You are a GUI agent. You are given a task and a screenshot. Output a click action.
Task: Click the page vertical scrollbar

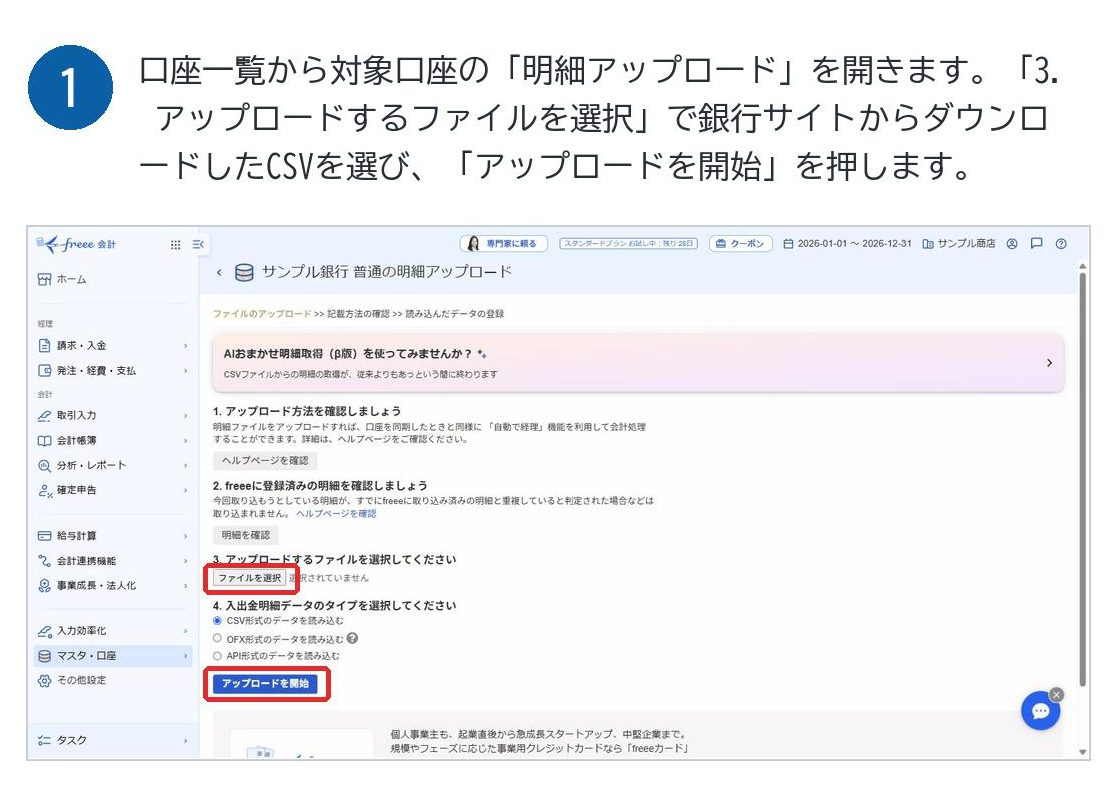pyautogui.click(x=1083, y=479)
